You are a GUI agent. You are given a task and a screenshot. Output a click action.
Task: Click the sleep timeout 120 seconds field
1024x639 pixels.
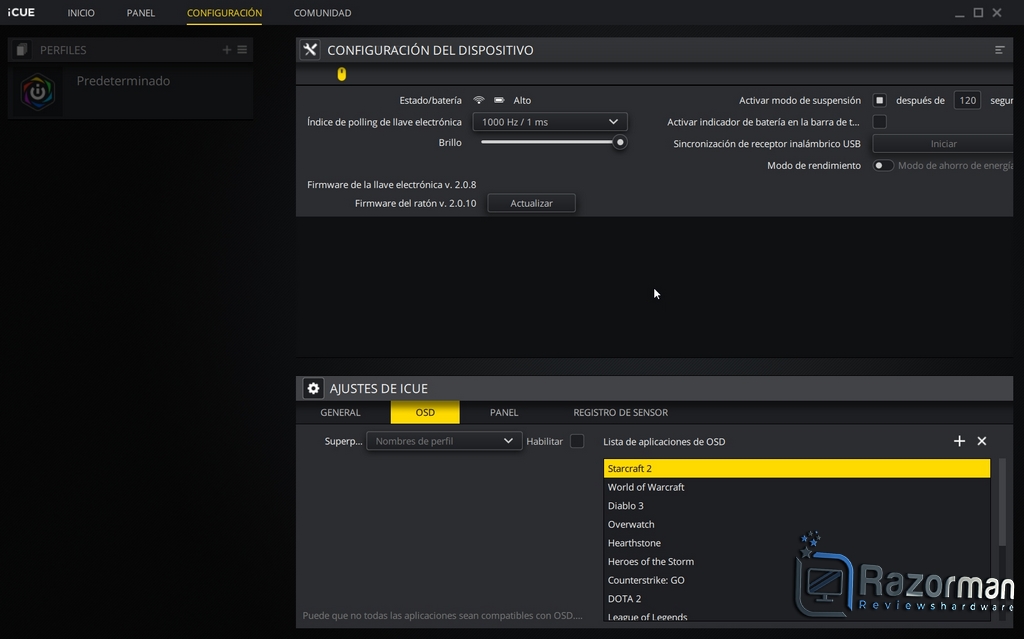click(967, 100)
